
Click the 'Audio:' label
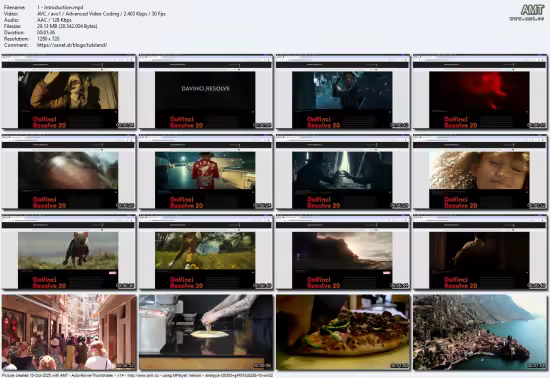[x=11, y=20]
